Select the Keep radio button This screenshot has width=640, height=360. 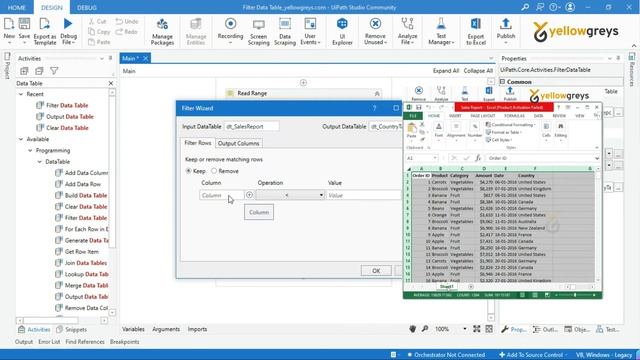coord(189,171)
